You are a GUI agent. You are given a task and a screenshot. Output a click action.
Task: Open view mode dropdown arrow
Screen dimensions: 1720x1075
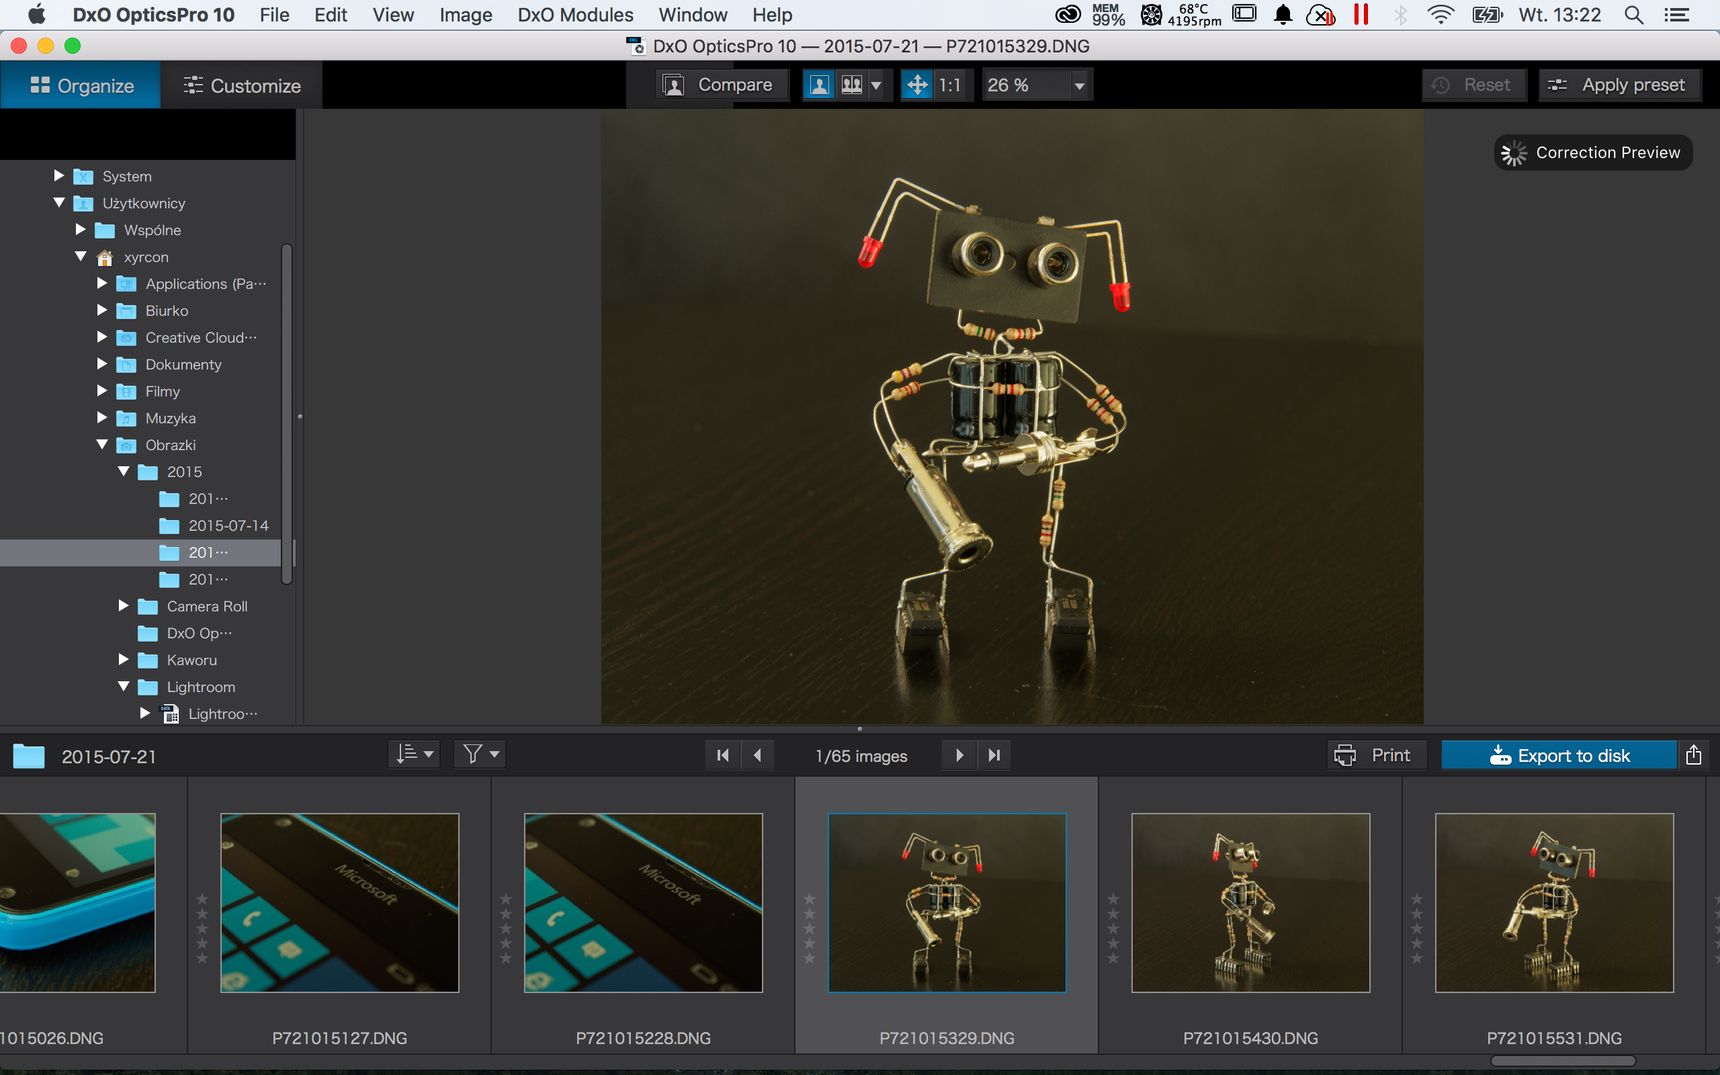tap(877, 85)
